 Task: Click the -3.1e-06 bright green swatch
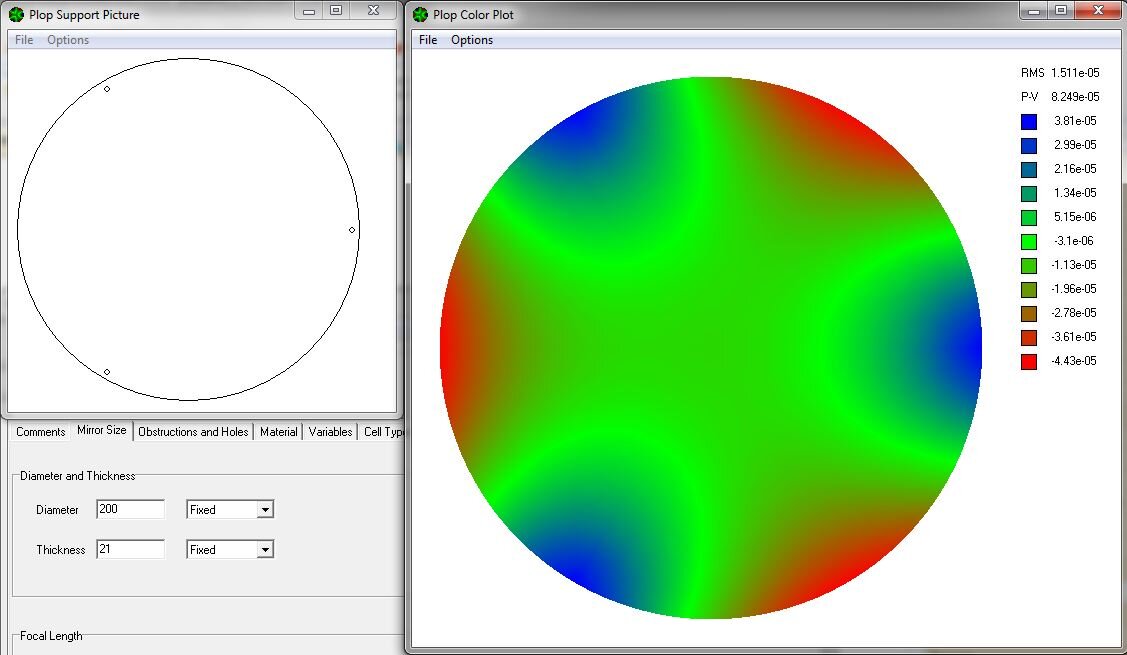point(1029,242)
